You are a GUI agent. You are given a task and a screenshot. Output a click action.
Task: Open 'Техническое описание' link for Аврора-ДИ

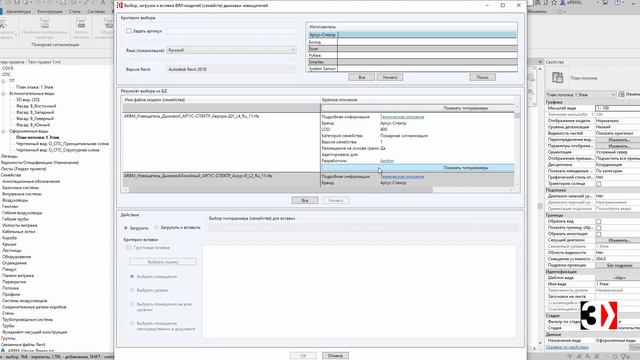coord(402,117)
